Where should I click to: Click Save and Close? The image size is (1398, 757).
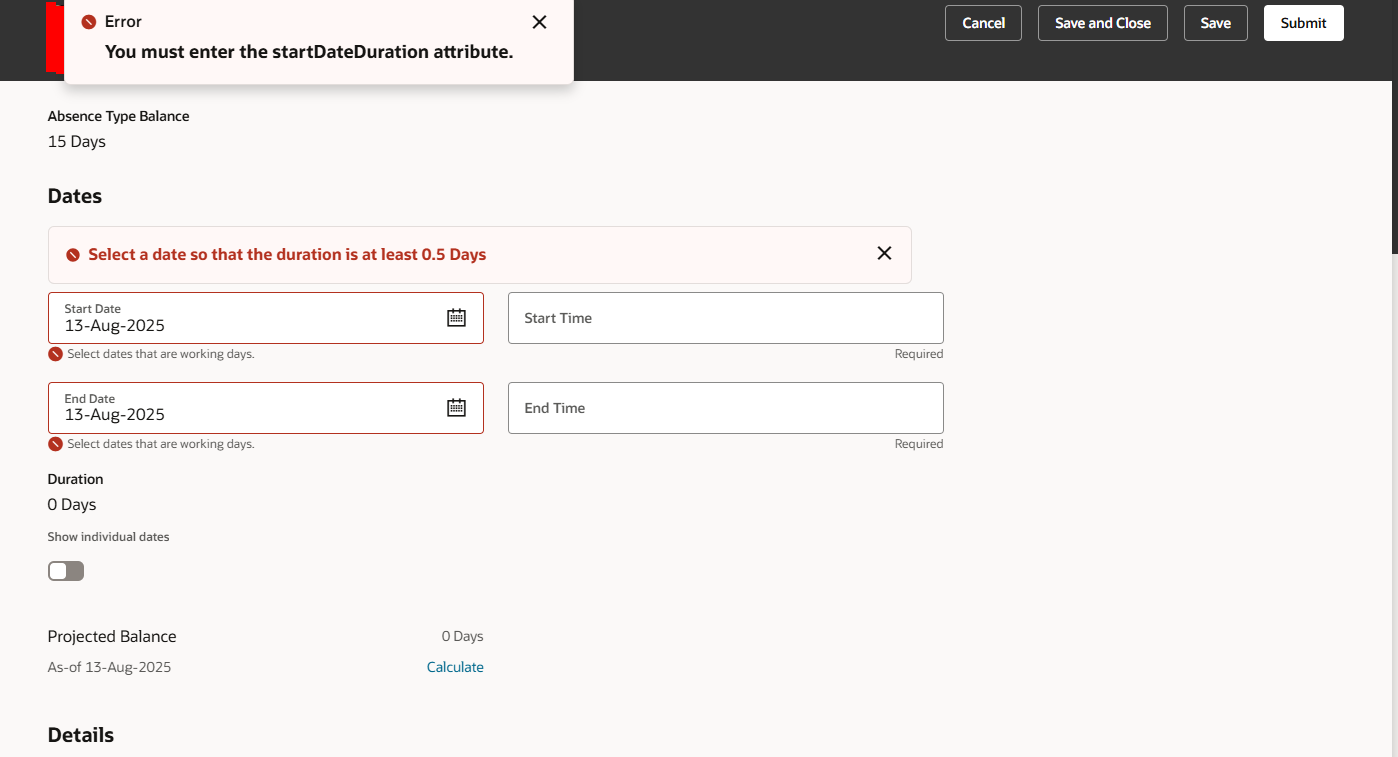pos(1103,23)
